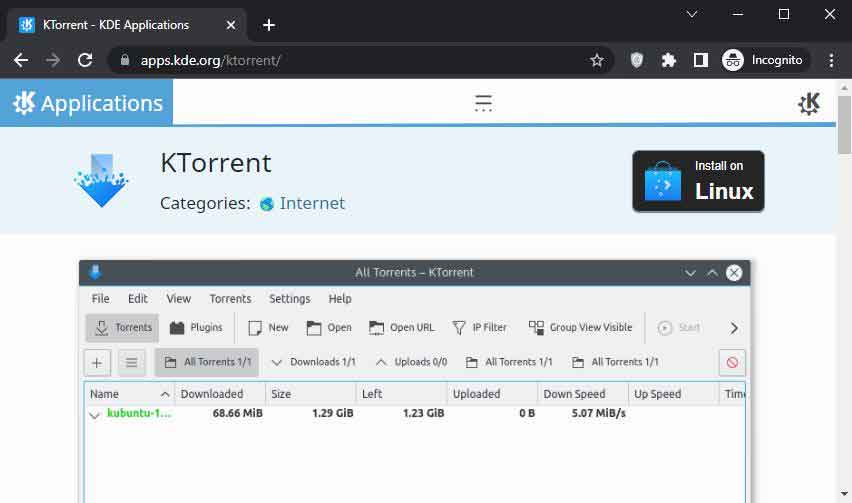Viewport: 852px width, 503px height.
Task: Click the KTorrent app icon
Action: pyautogui.click(x=102, y=180)
